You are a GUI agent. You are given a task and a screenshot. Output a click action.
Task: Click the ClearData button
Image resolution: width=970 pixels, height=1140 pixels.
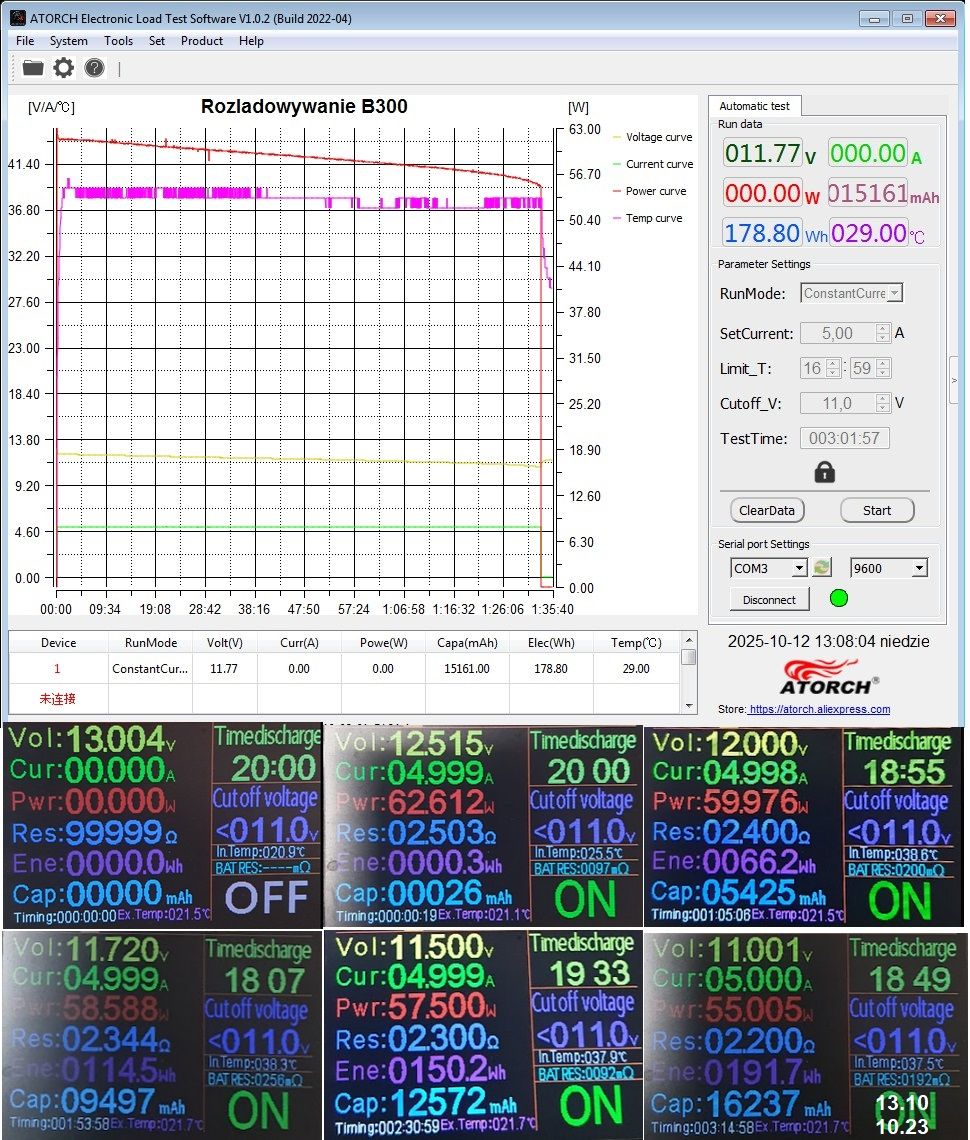(767, 510)
